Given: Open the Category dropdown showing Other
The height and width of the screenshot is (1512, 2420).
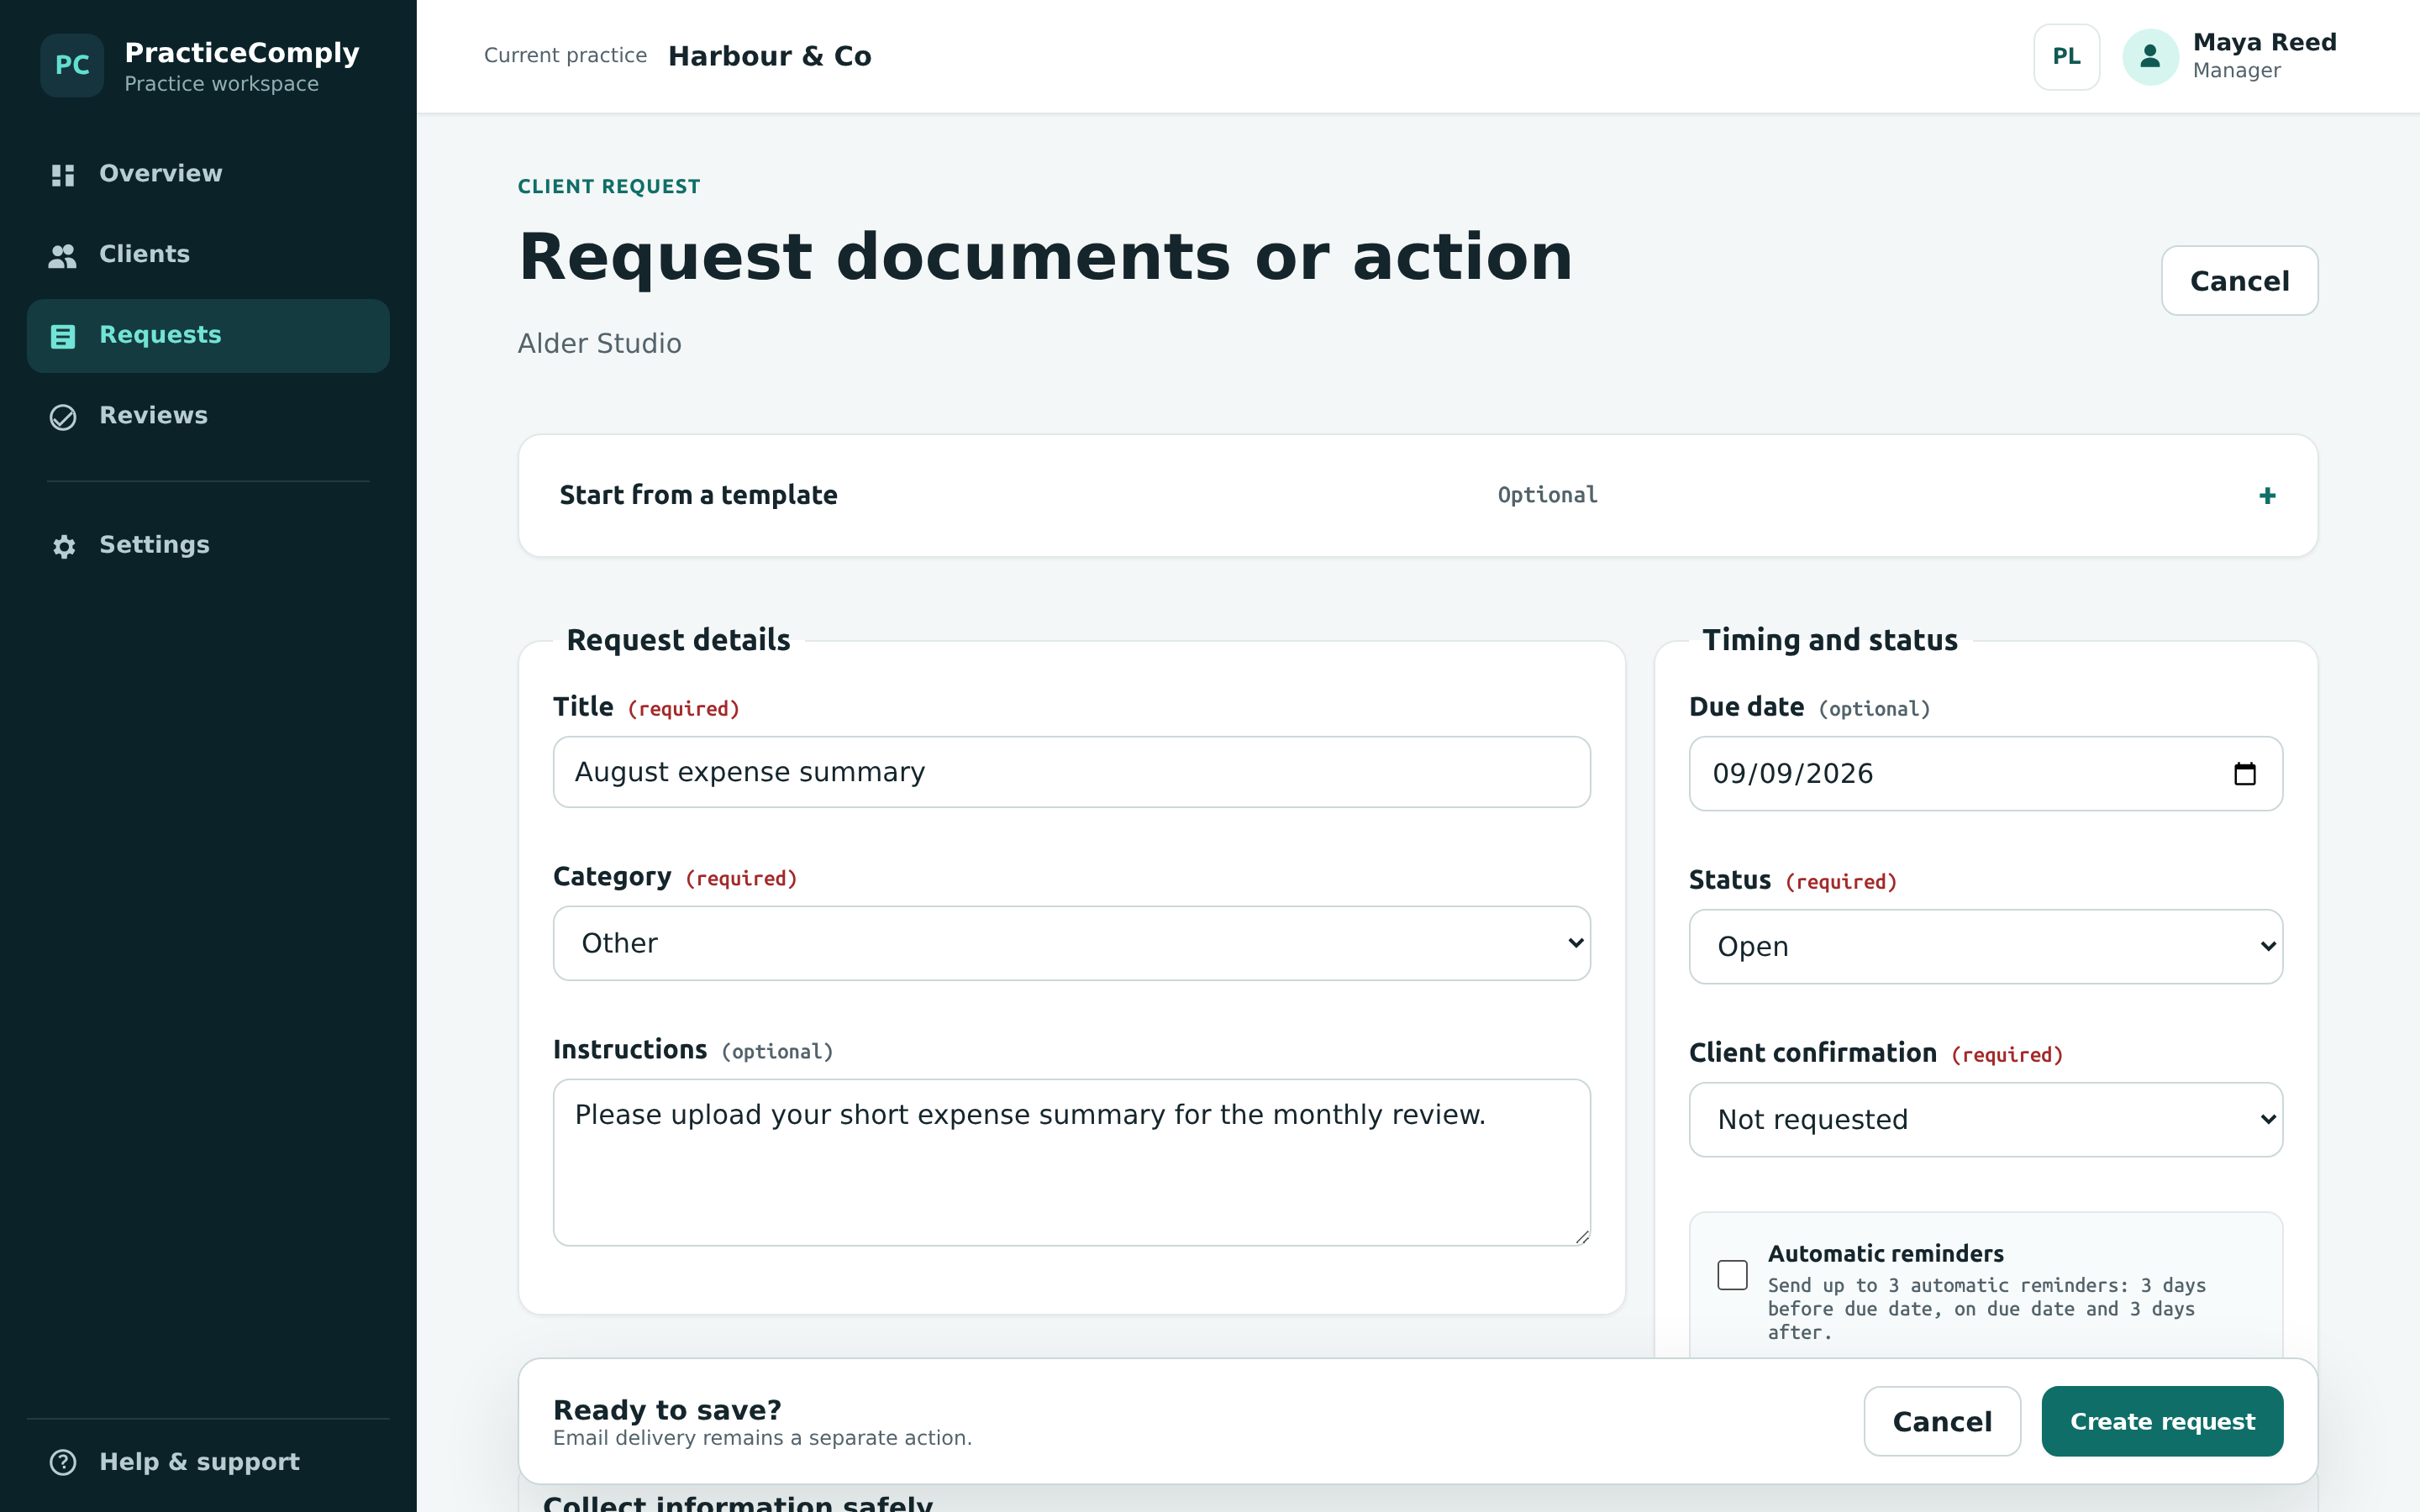Looking at the screenshot, I should pos(1071,943).
